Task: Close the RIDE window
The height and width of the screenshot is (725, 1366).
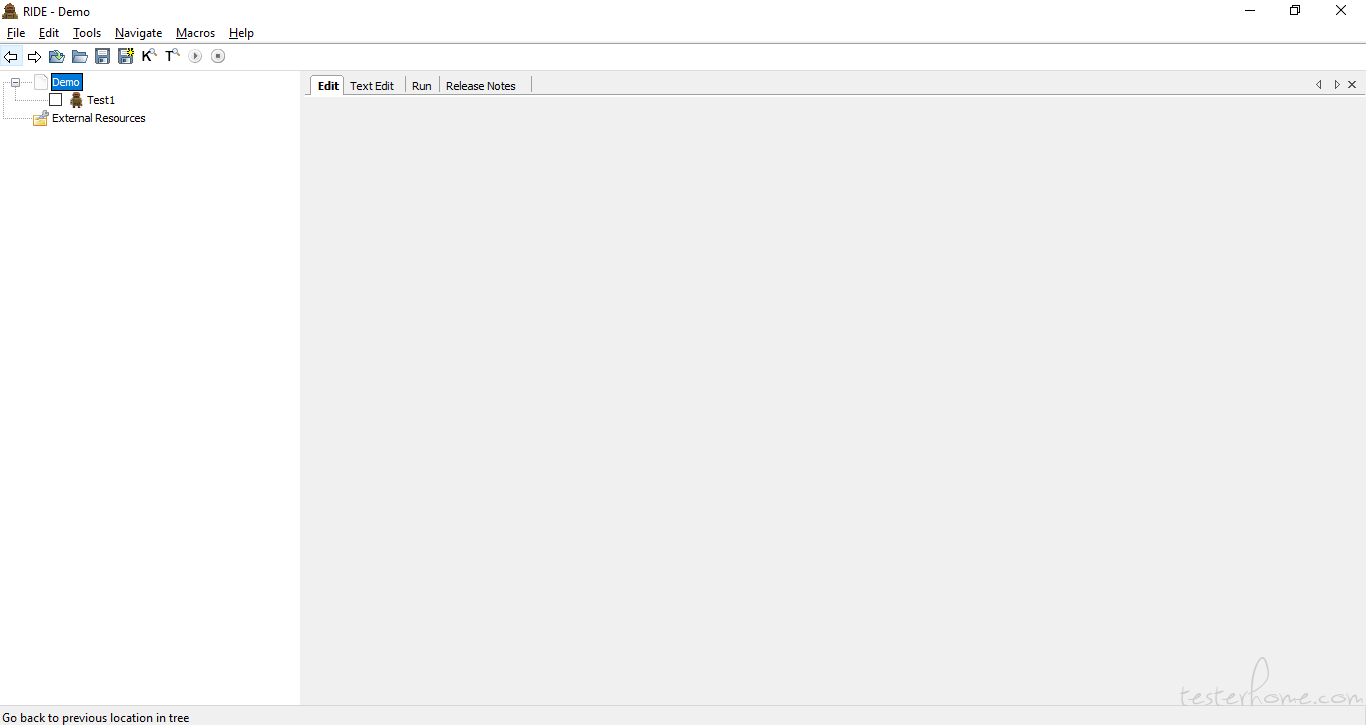Action: tap(1341, 11)
